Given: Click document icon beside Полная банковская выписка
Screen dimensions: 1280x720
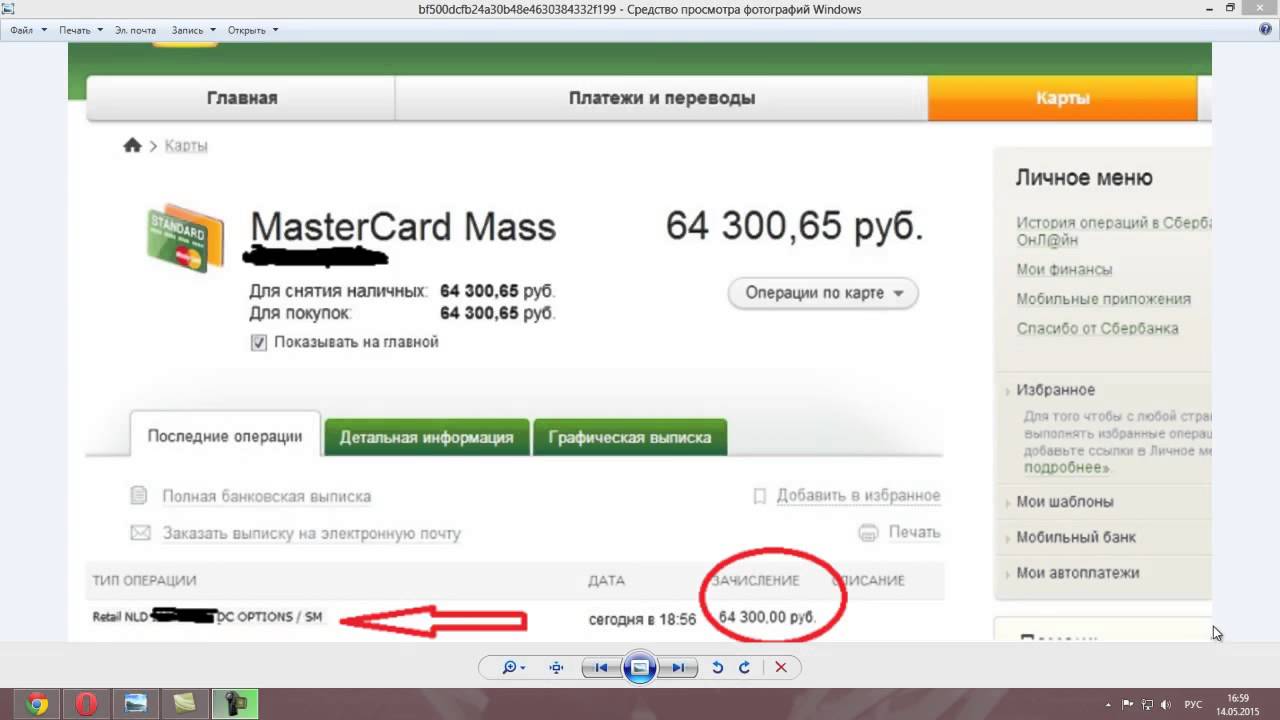Looking at the screenshot, I should point(139,495).
